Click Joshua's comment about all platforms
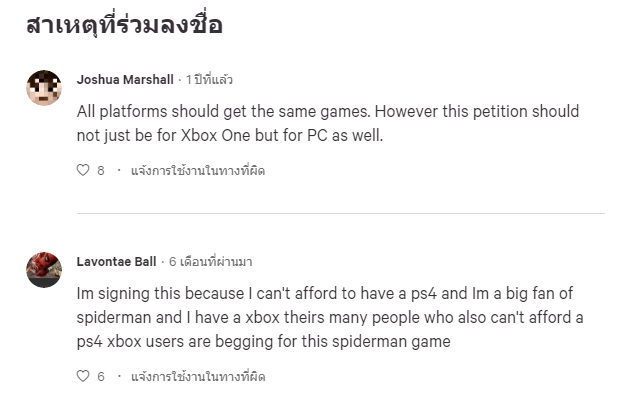 tap(328, 123)
